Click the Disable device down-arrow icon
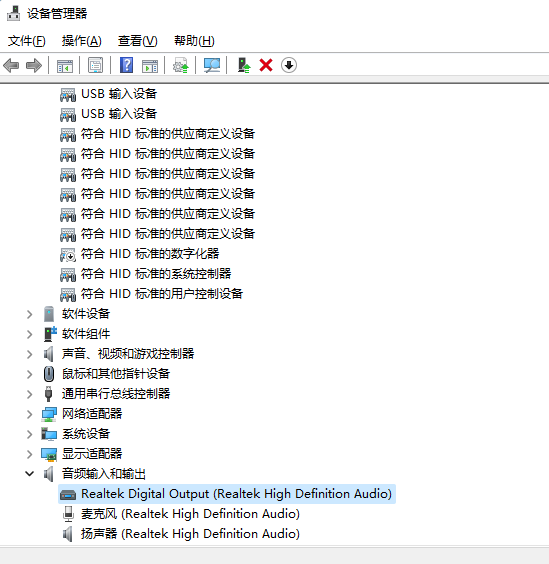The height and width of the screenshot is (564, 549). [x=289, y=65]
